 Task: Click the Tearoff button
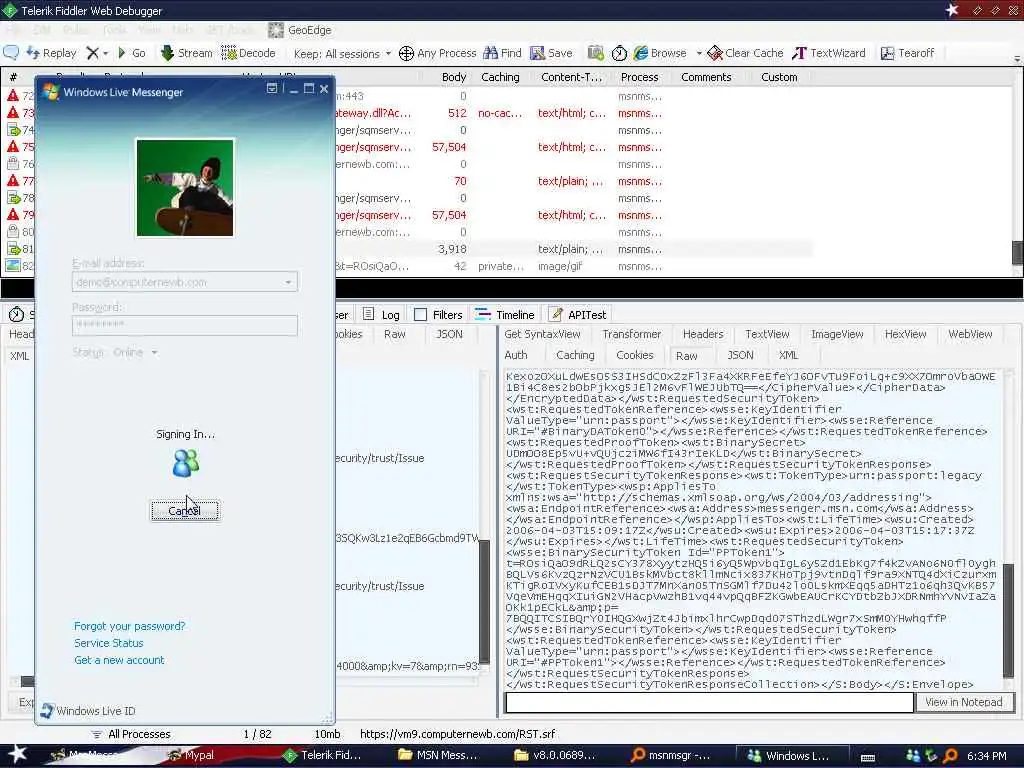tap(907, 53)
